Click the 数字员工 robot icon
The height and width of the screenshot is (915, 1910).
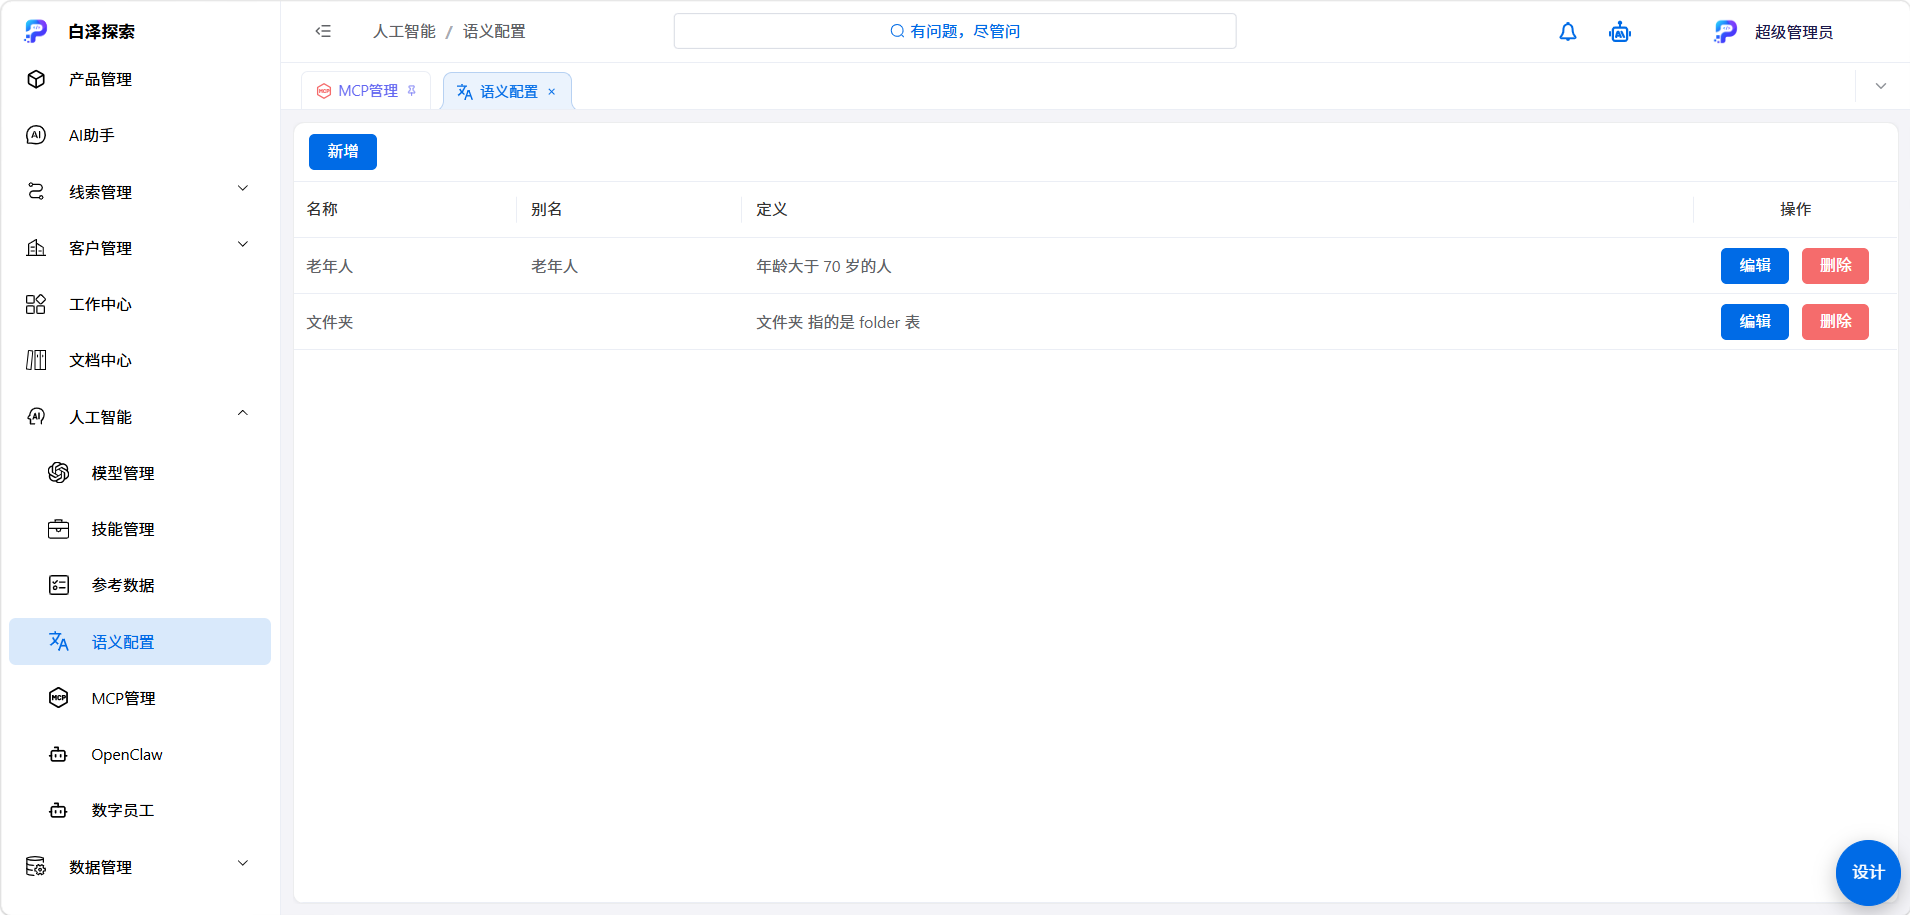click(x=59, y=810)
